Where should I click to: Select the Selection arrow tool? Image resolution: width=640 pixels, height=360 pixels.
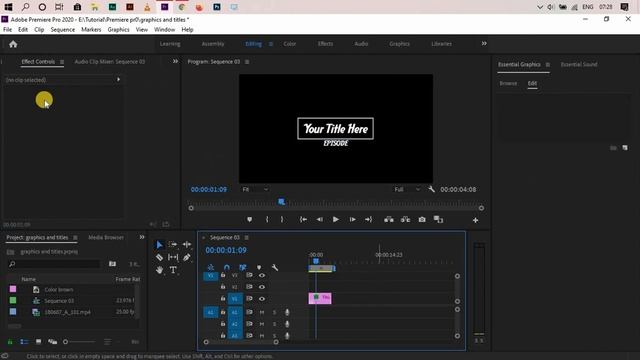(160, 244)
